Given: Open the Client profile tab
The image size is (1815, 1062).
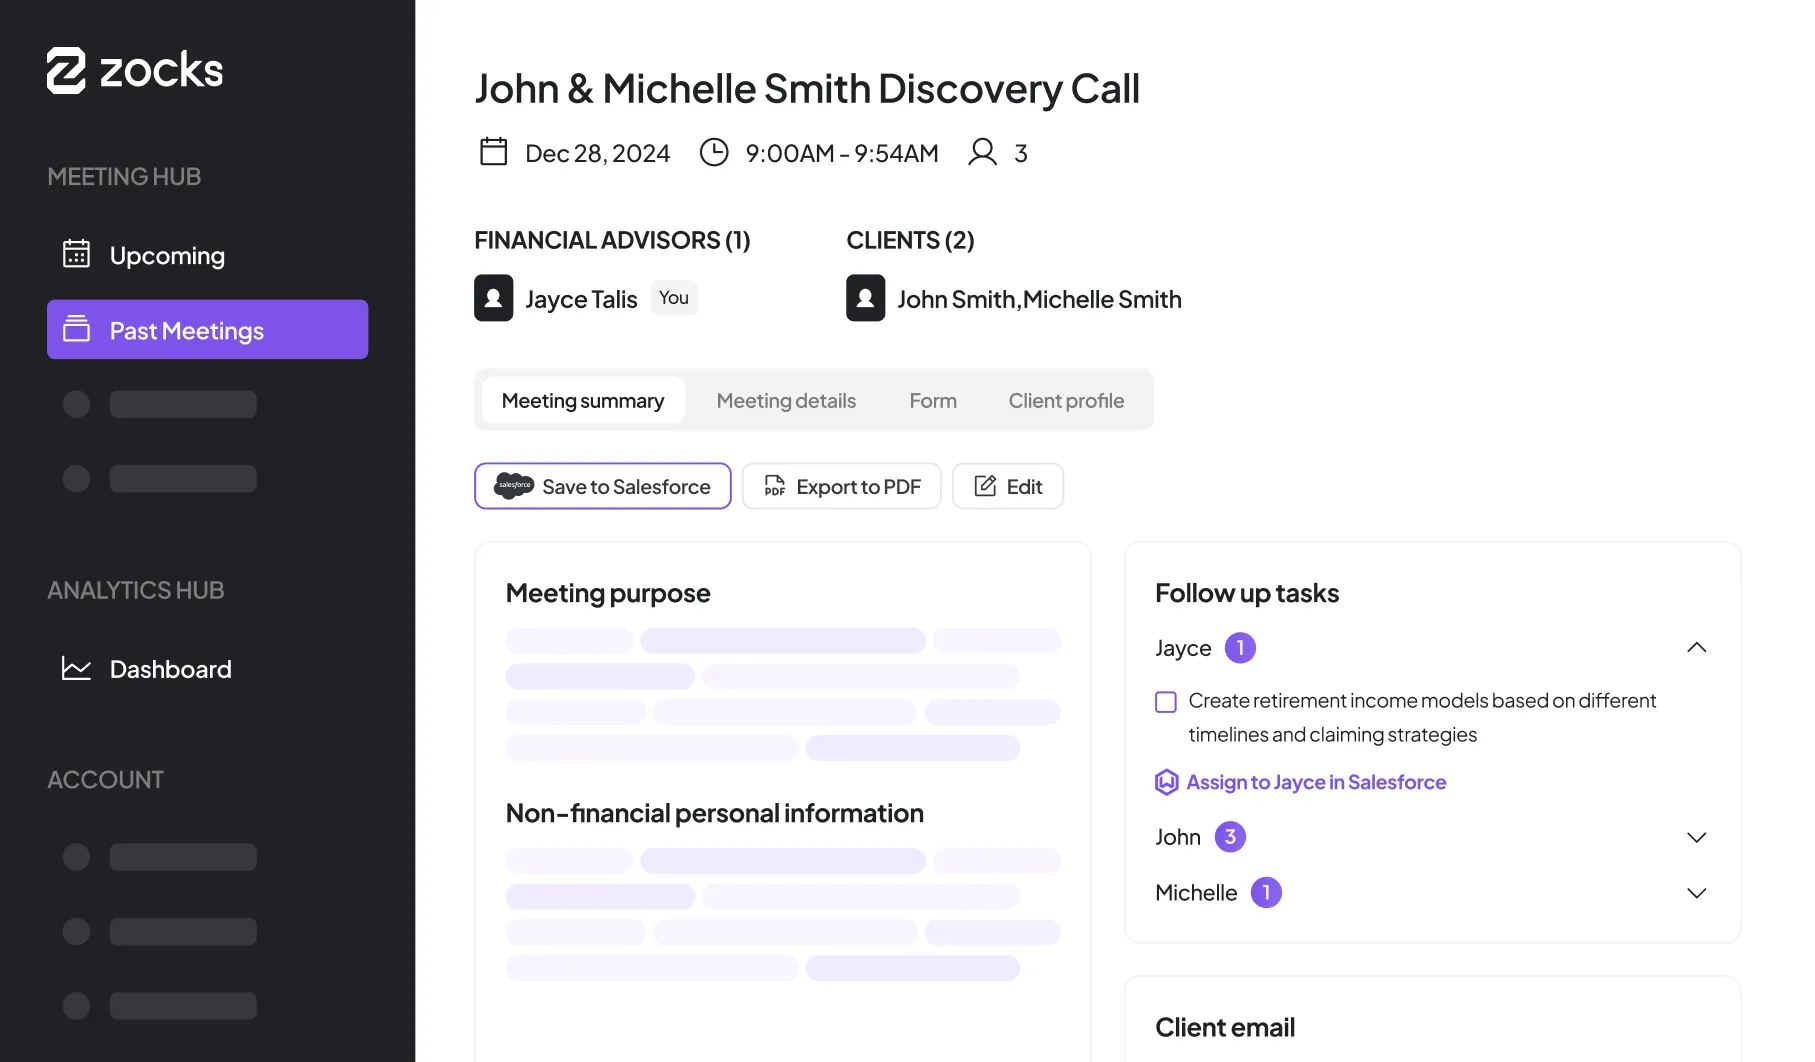Looking at the screenshot, I should click(1066, 400).
